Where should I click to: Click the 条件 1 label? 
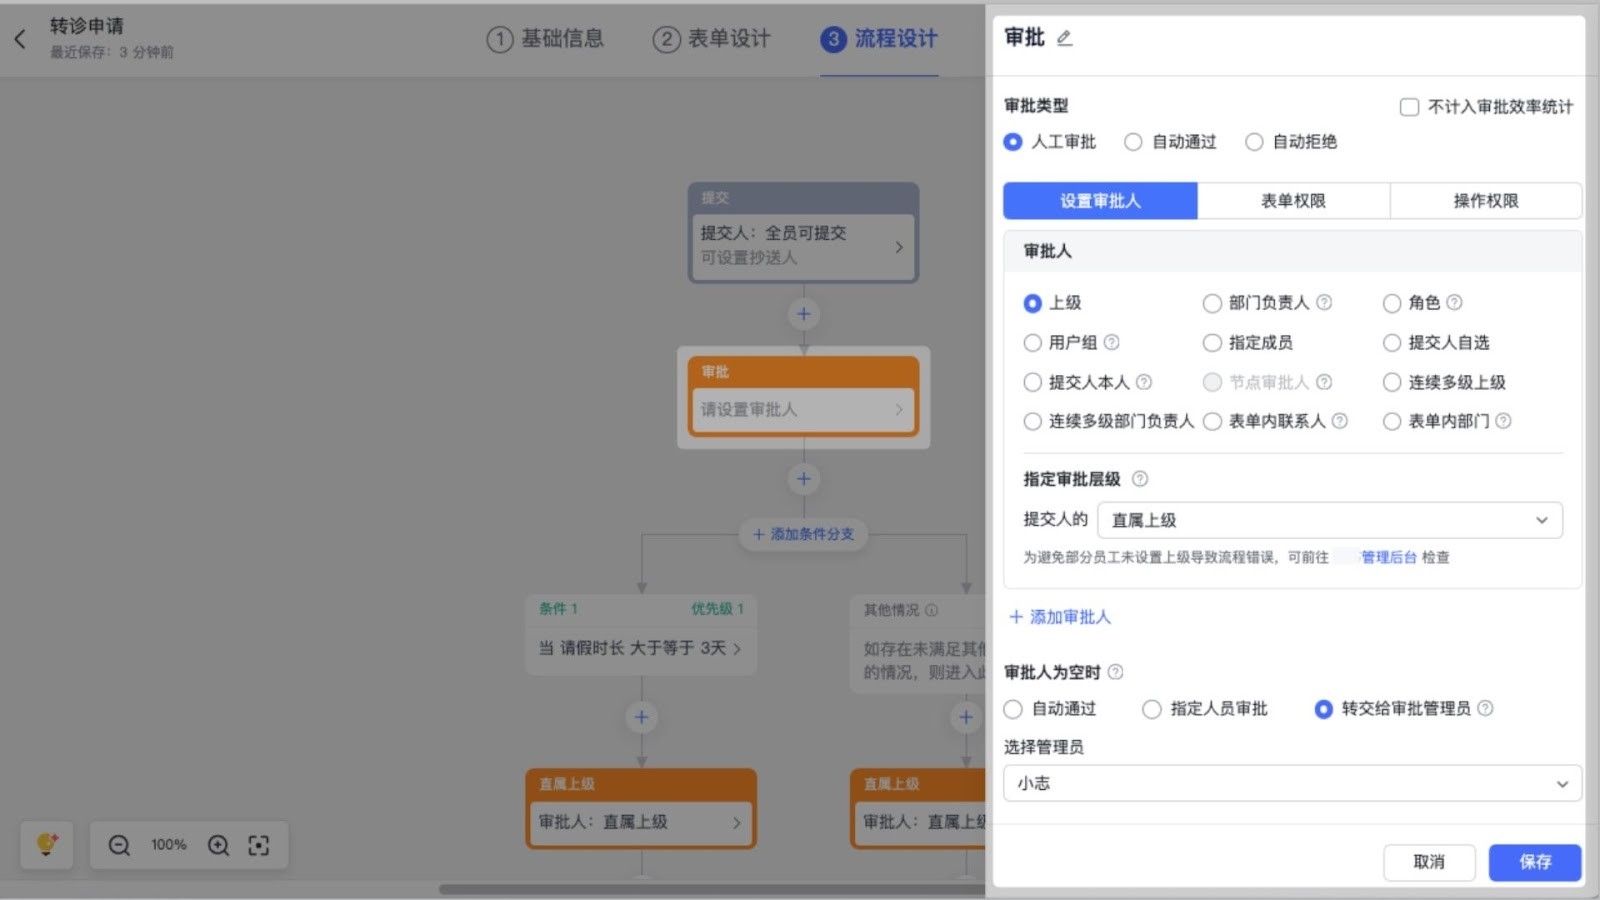(x=558, y=609)
